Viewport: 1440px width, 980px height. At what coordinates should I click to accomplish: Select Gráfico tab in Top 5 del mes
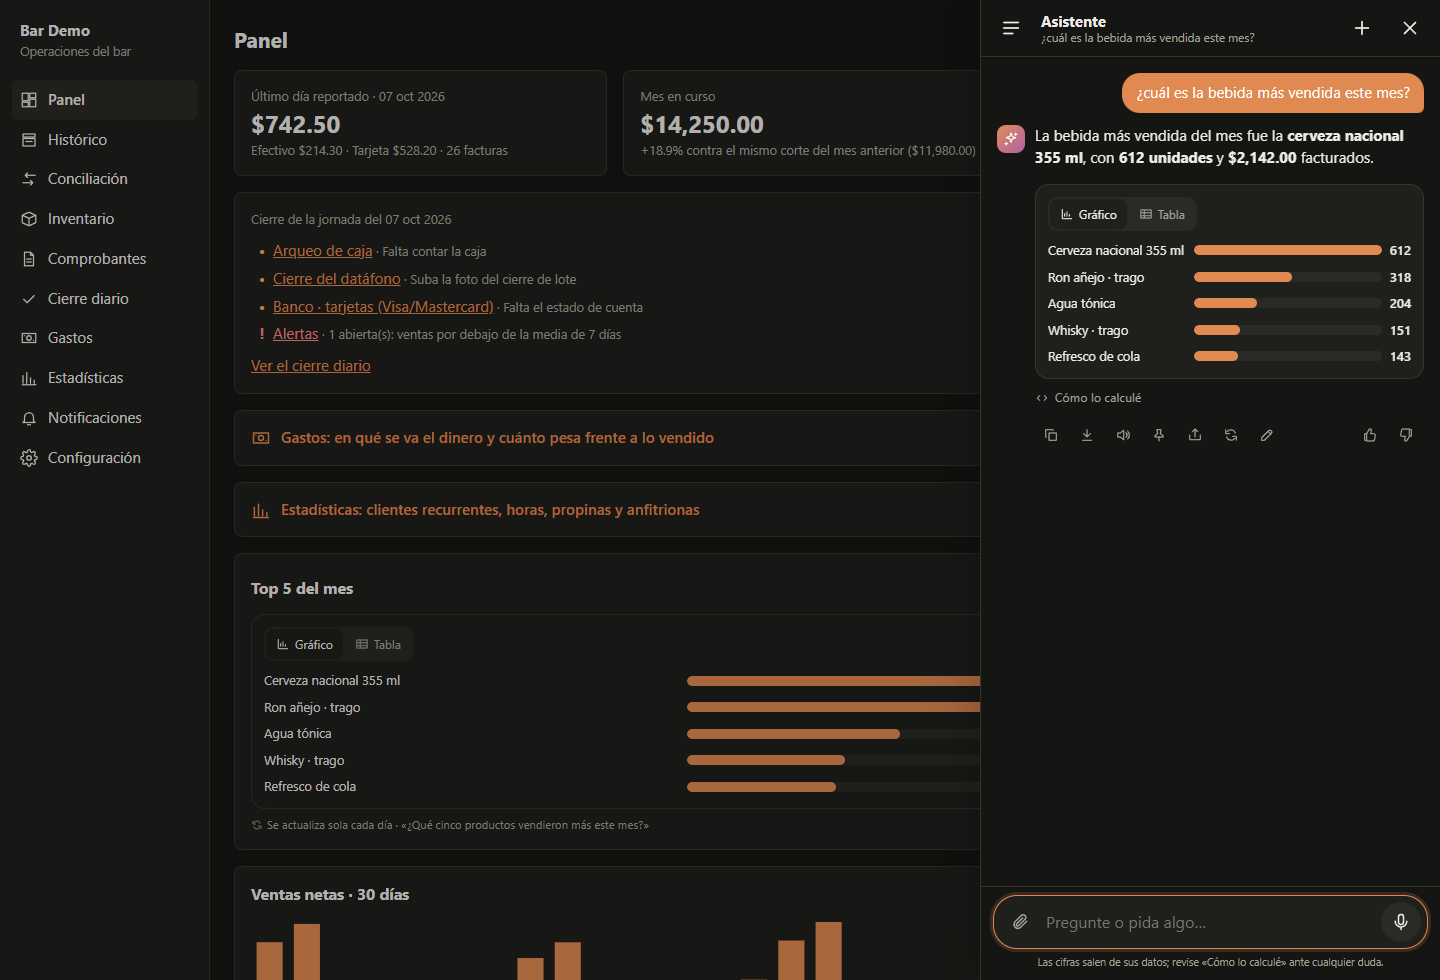305,645
